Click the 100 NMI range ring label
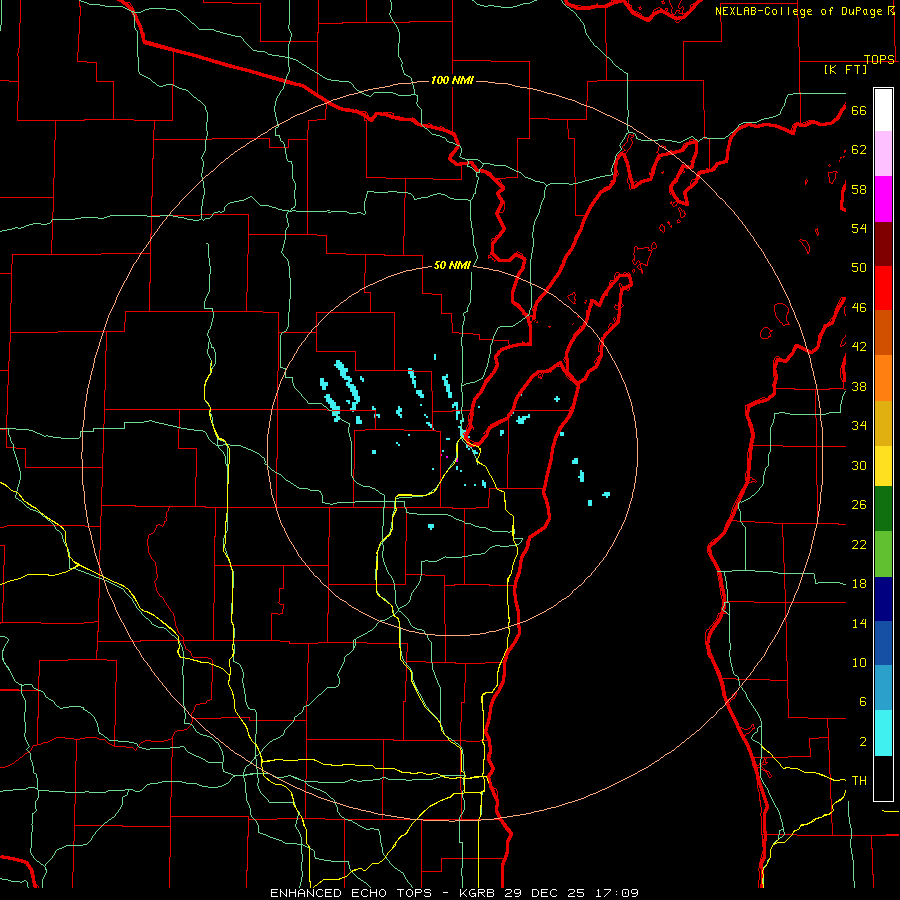The height and width of the screenshot is (900, 900). tap(452, 80)
